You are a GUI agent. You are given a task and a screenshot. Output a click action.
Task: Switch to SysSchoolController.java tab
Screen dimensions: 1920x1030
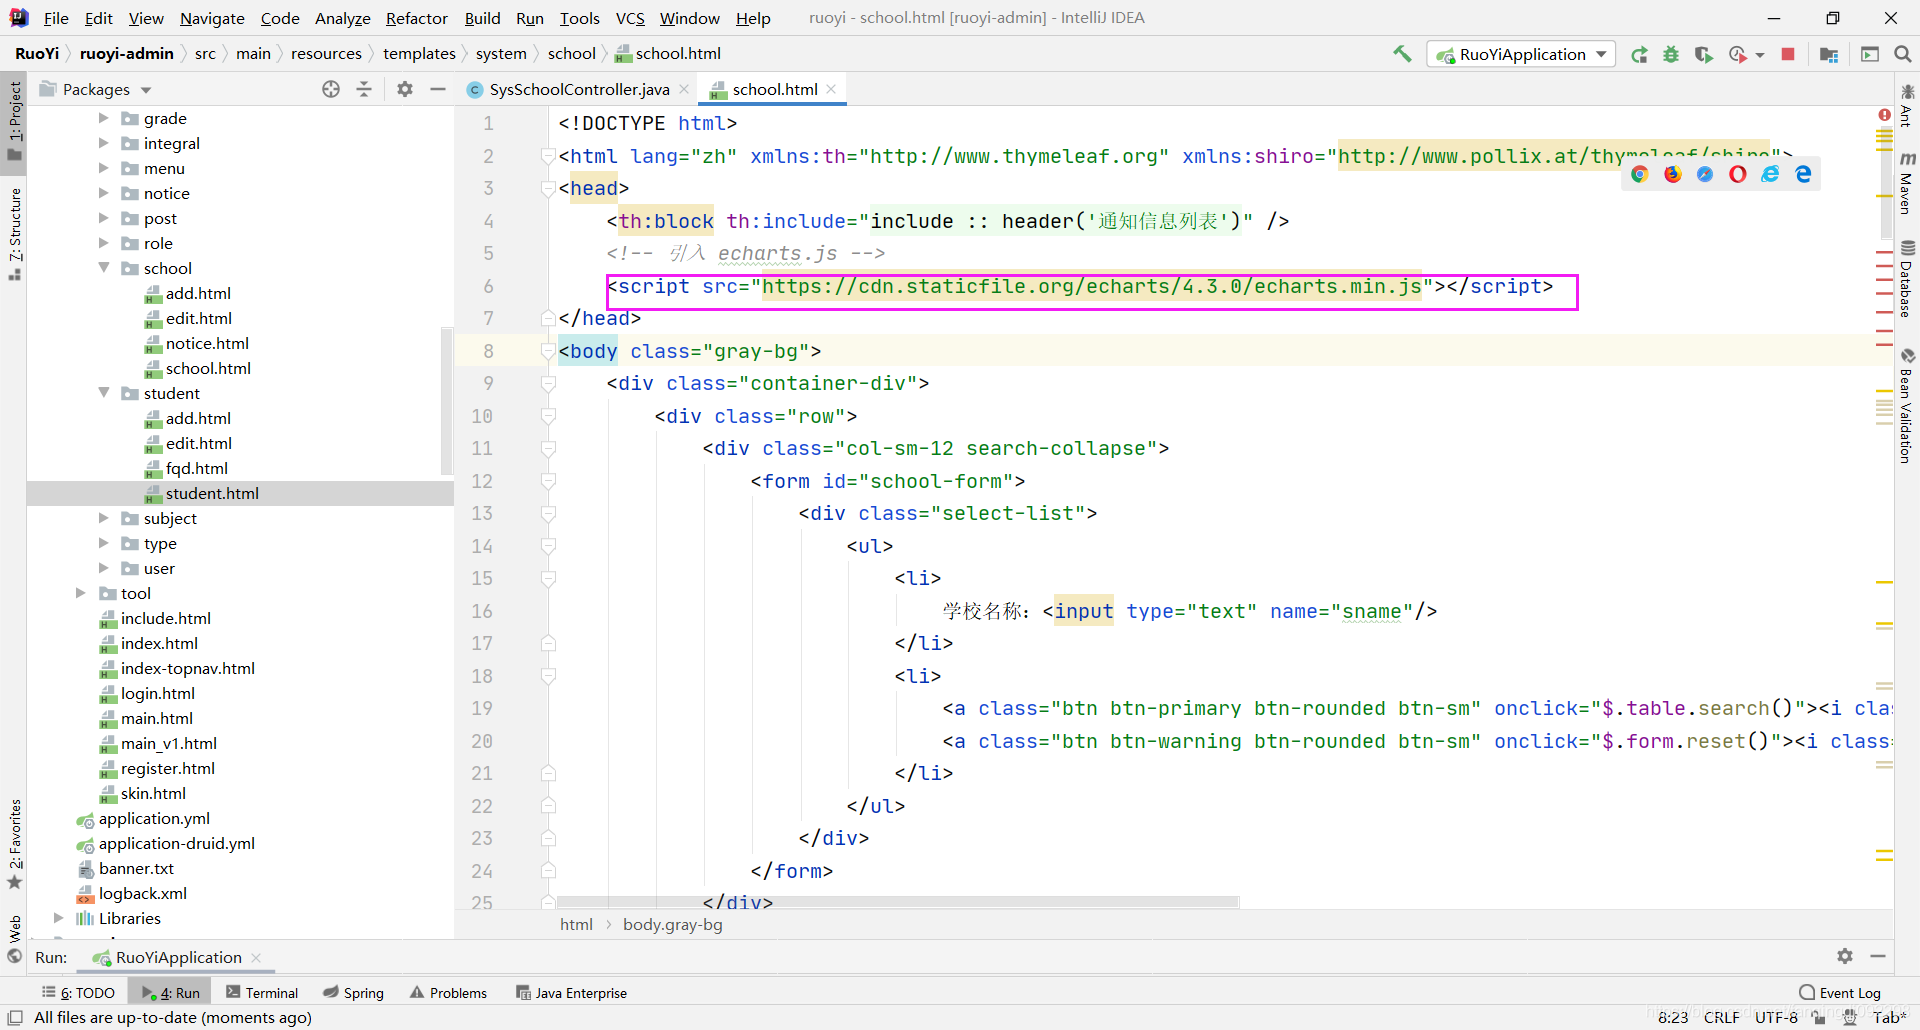pyautogui.click(x=578, y=89)
